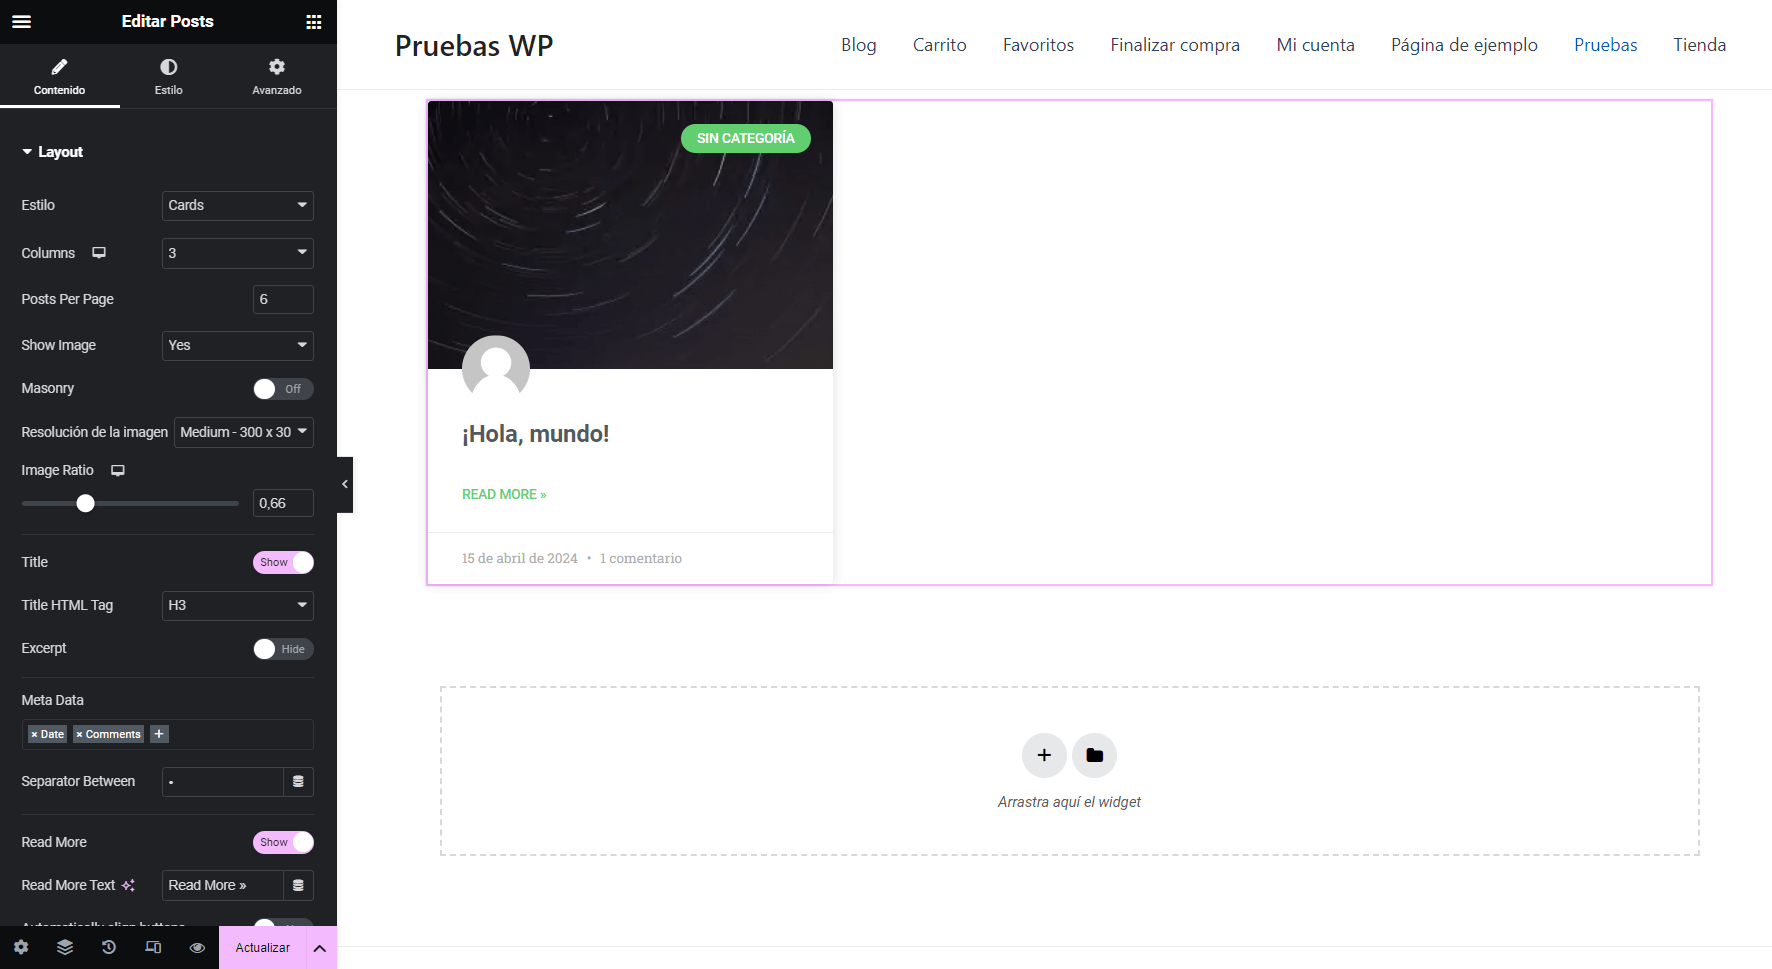Click the add template folder button
Screen dimensions: 1772x969
pos(1094,755)
